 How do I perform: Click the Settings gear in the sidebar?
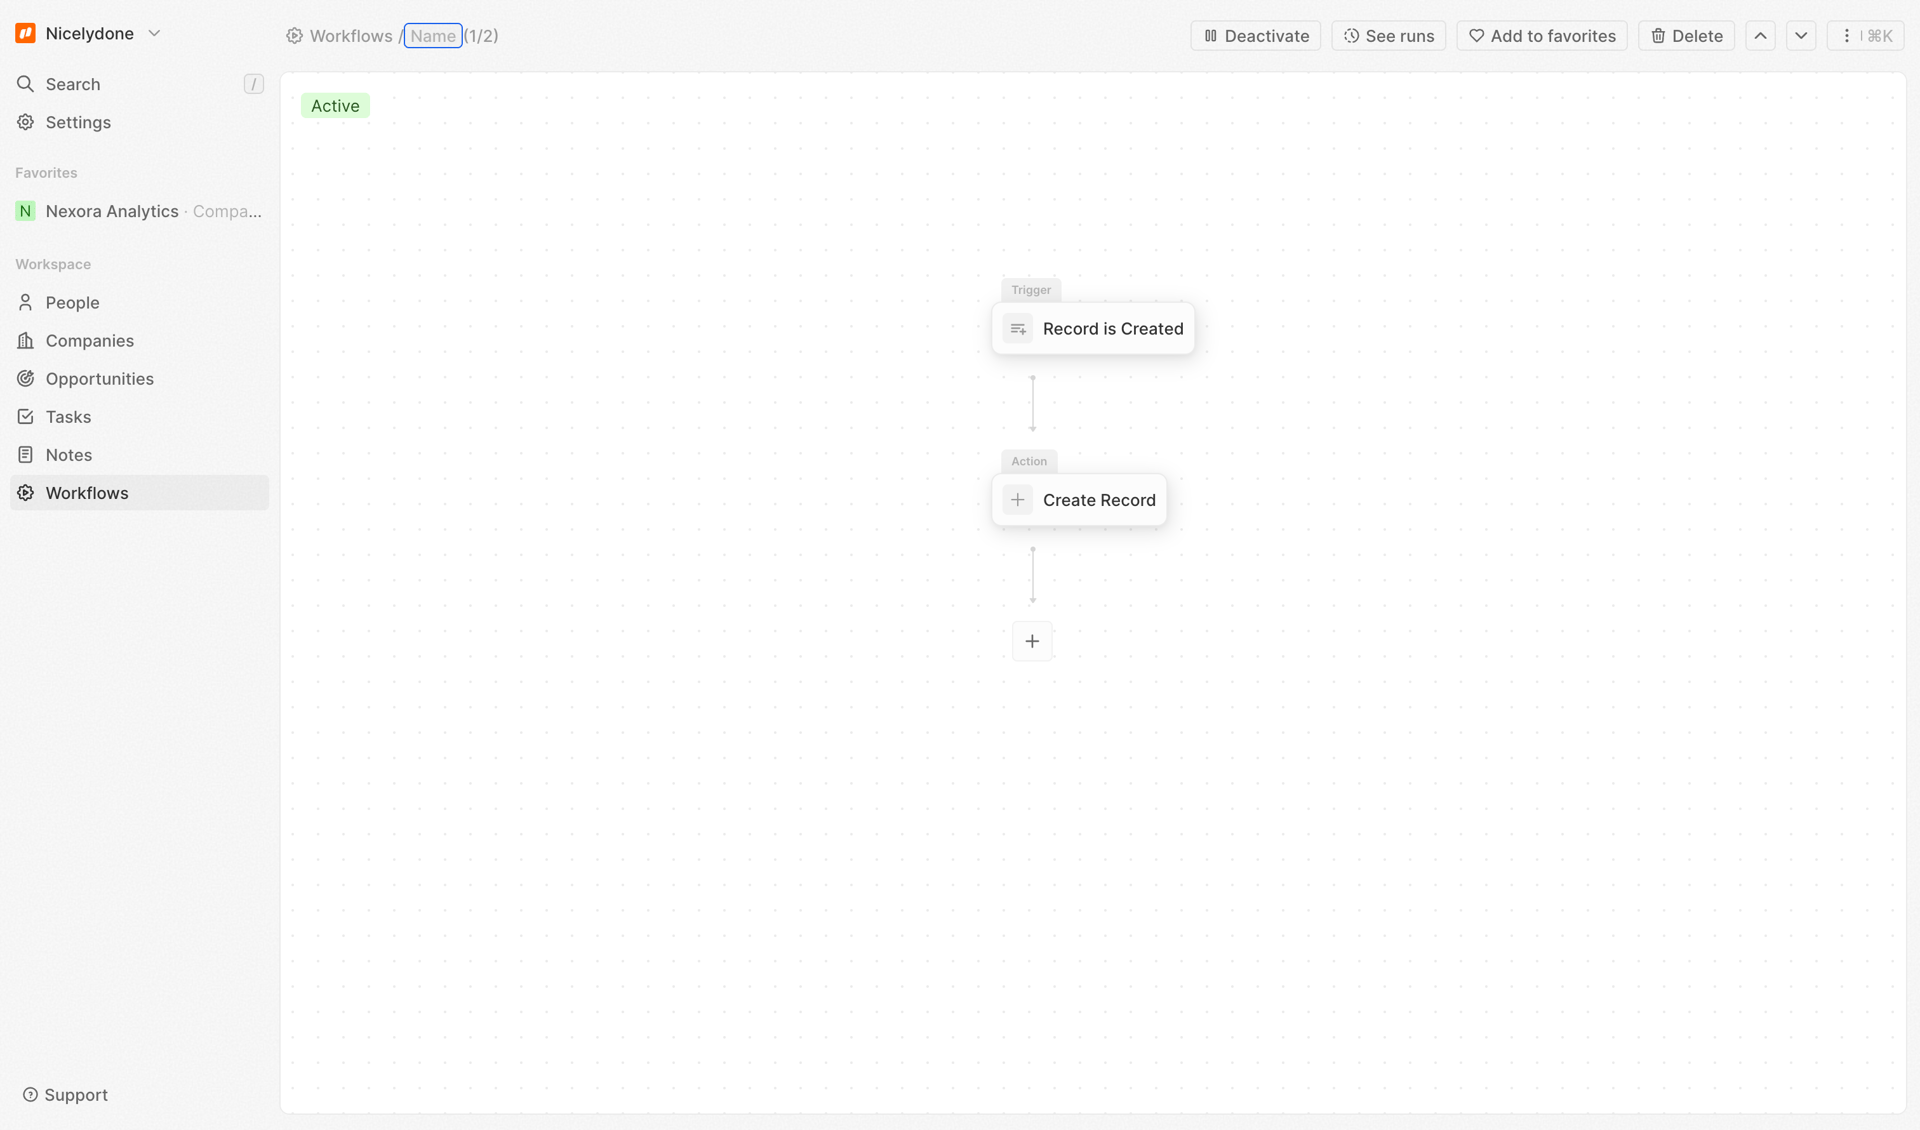[x=25, y=122]
